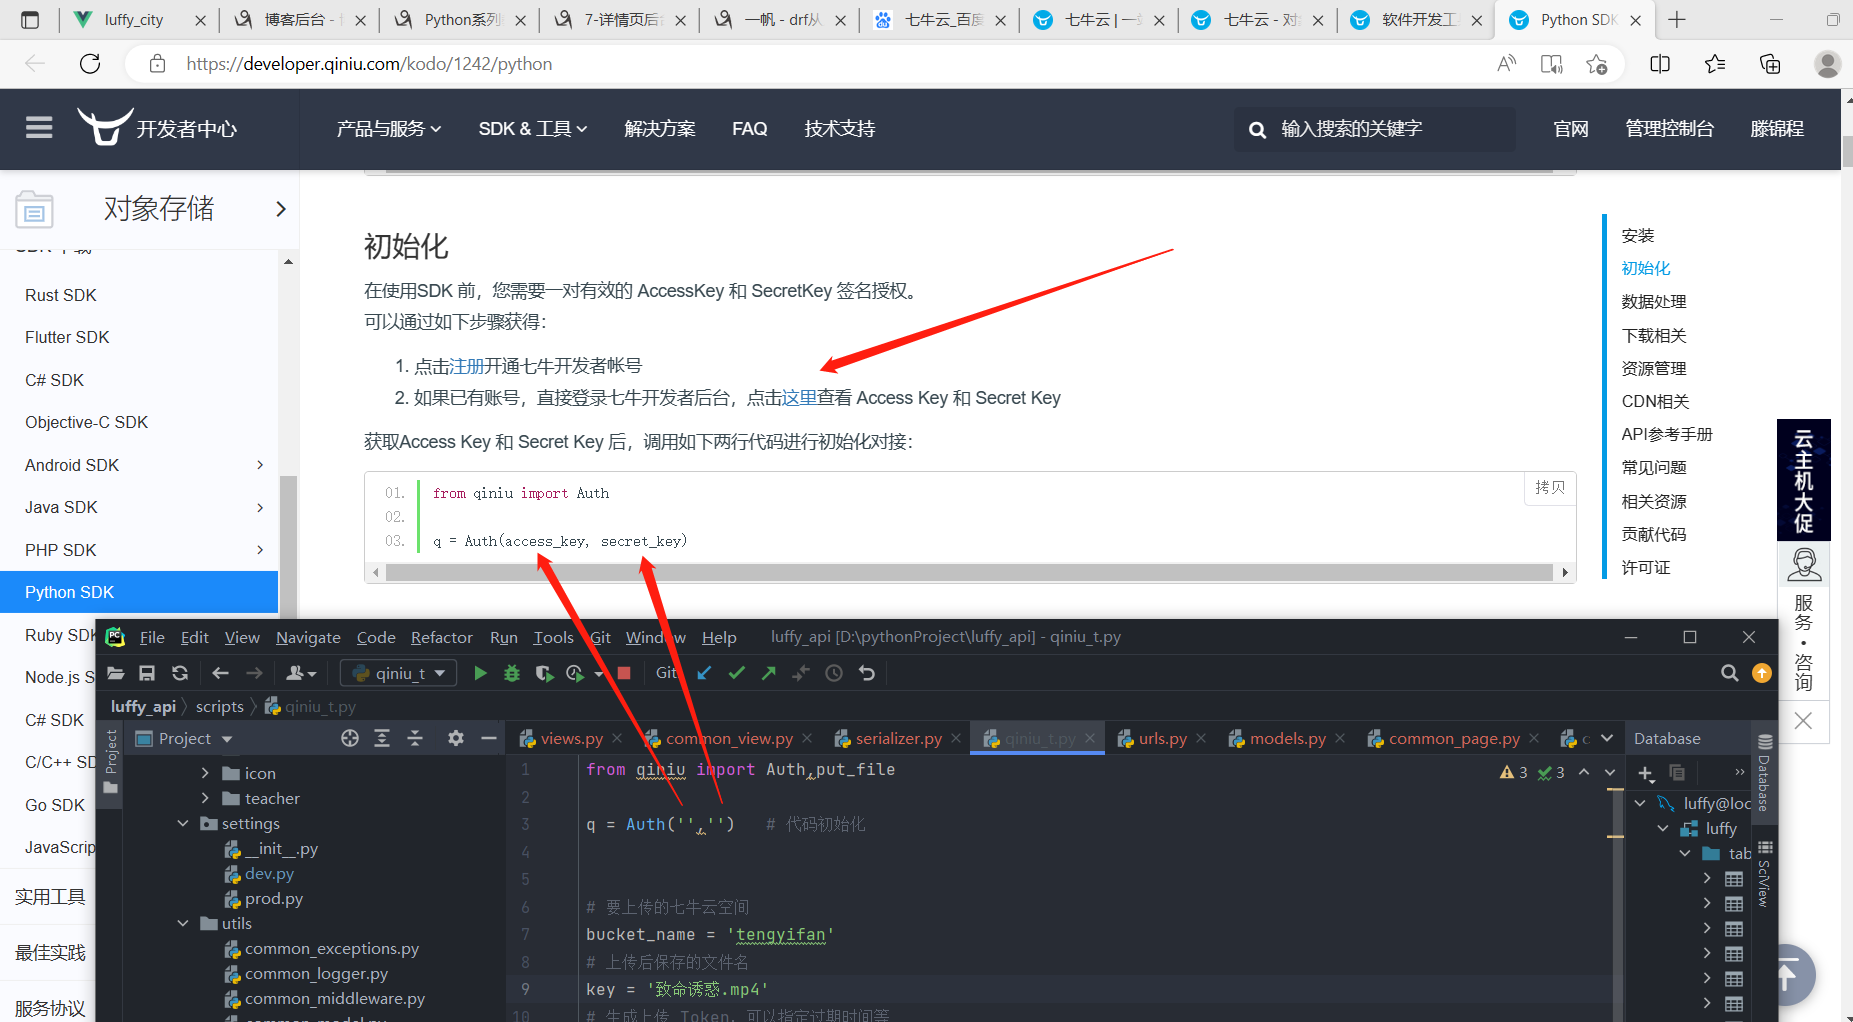Viewport: 1853px width, 1022px height.
Task: Rollback changes with undo arrow icon
Action: 867,673
